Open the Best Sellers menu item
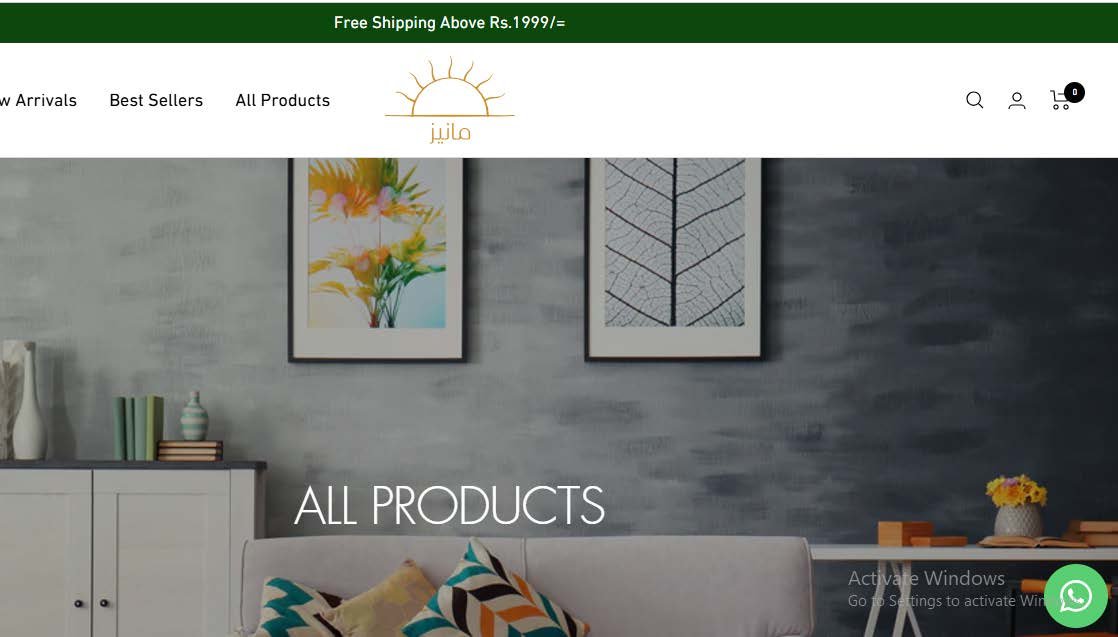This screenshot has height=637, width=1118. [x=156, y=101]
